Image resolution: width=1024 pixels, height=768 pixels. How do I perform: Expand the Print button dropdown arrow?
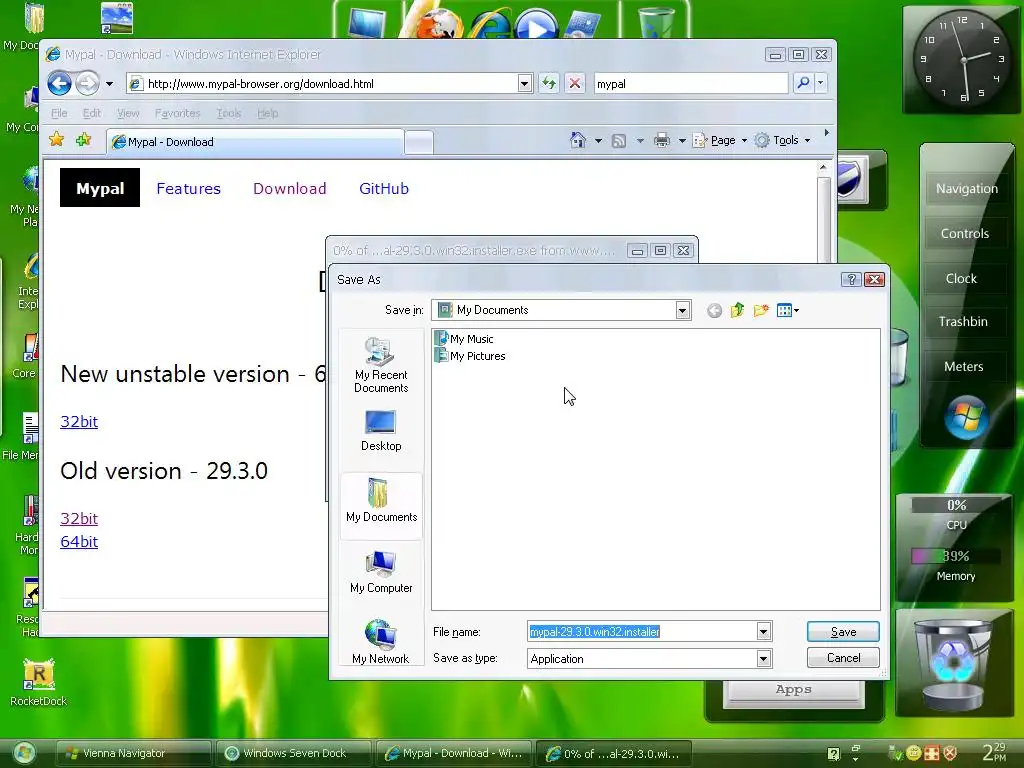pyautogui.click(x=682, y=140)
